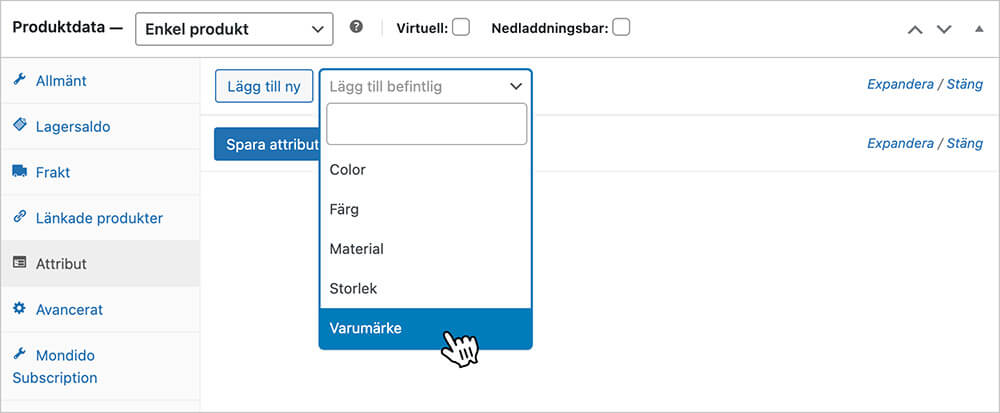Click the Avancerat gear icon
Image resolution: width=1000 pixels, height=413 pixels.
click(x=19, y=309)
